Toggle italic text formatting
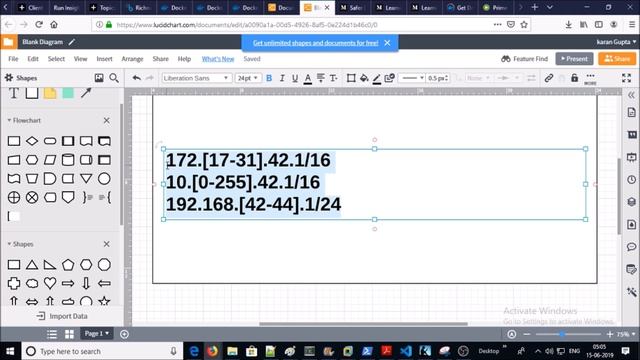This screenshot has width=640, height=360. 282,78
